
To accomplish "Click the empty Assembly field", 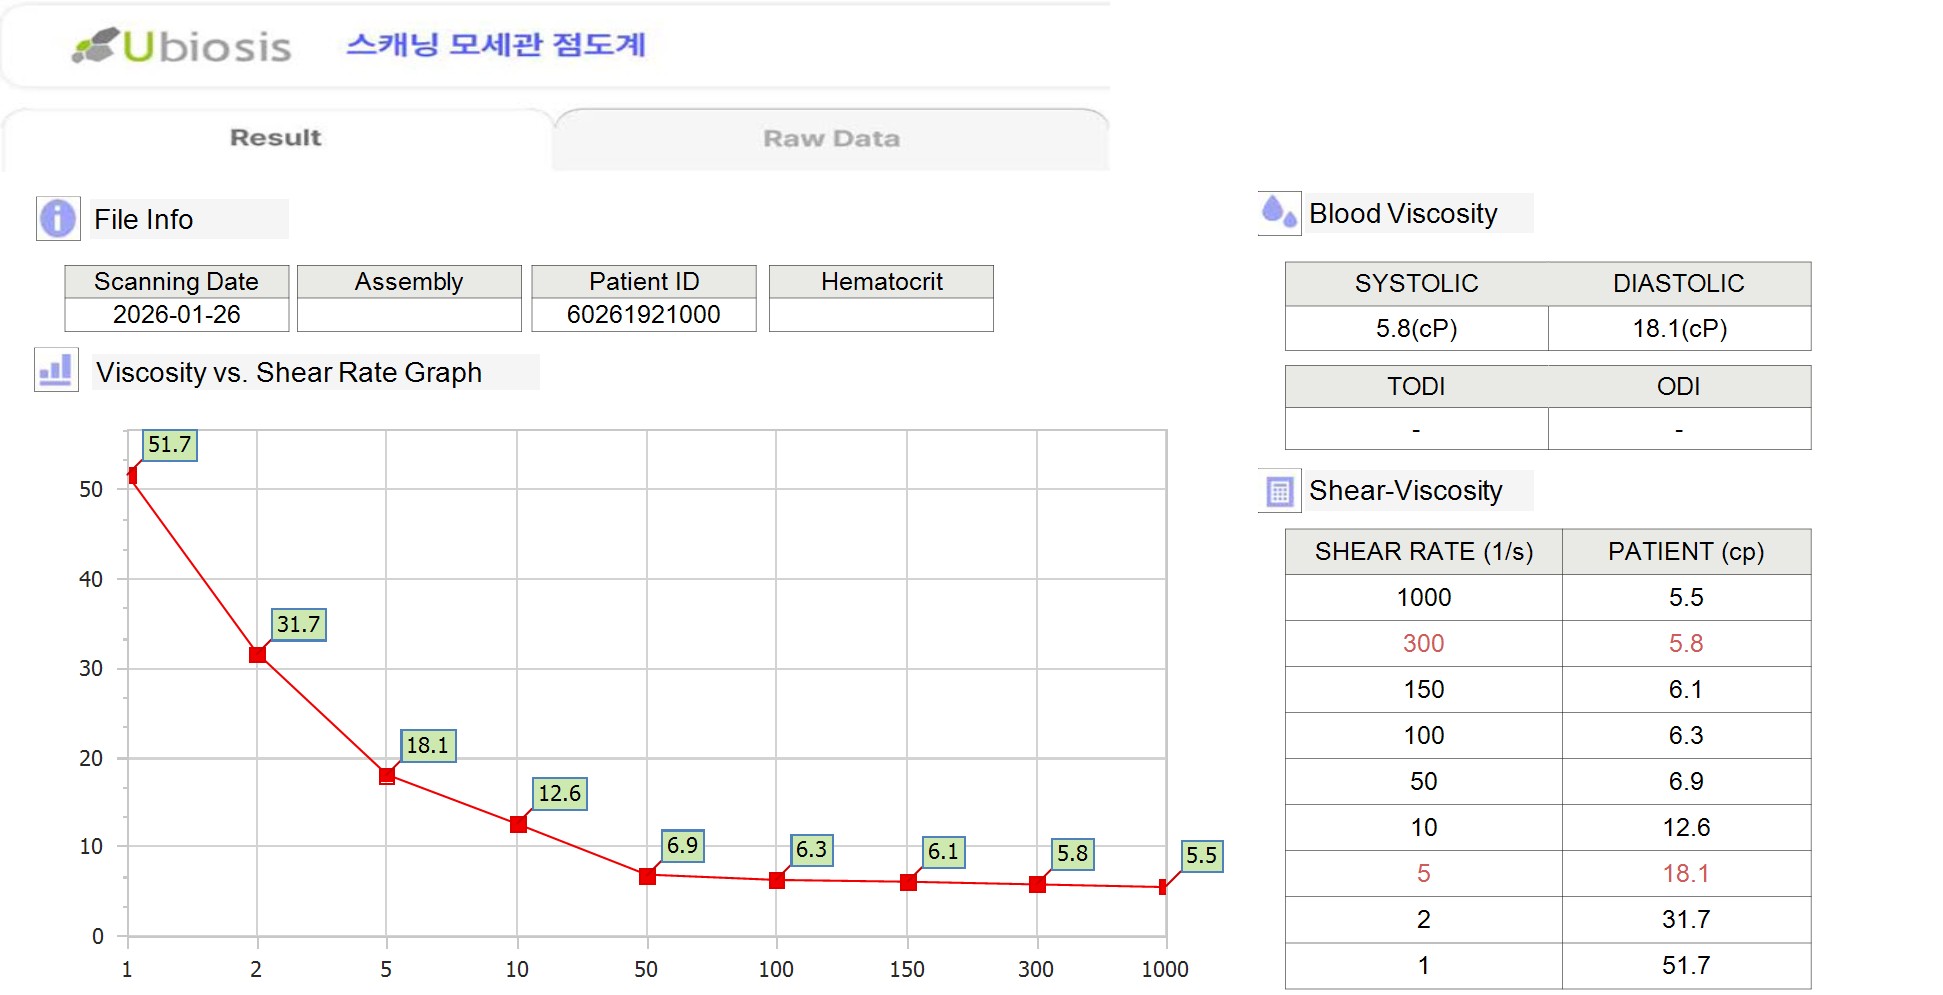I will (x=409, y=315).
